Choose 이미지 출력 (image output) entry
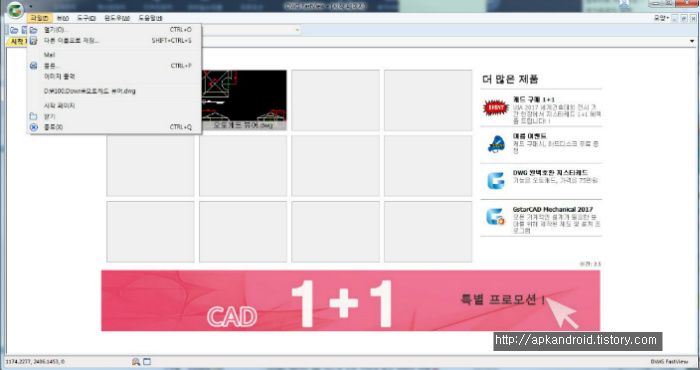700x370 pixels. coord(114,76)
